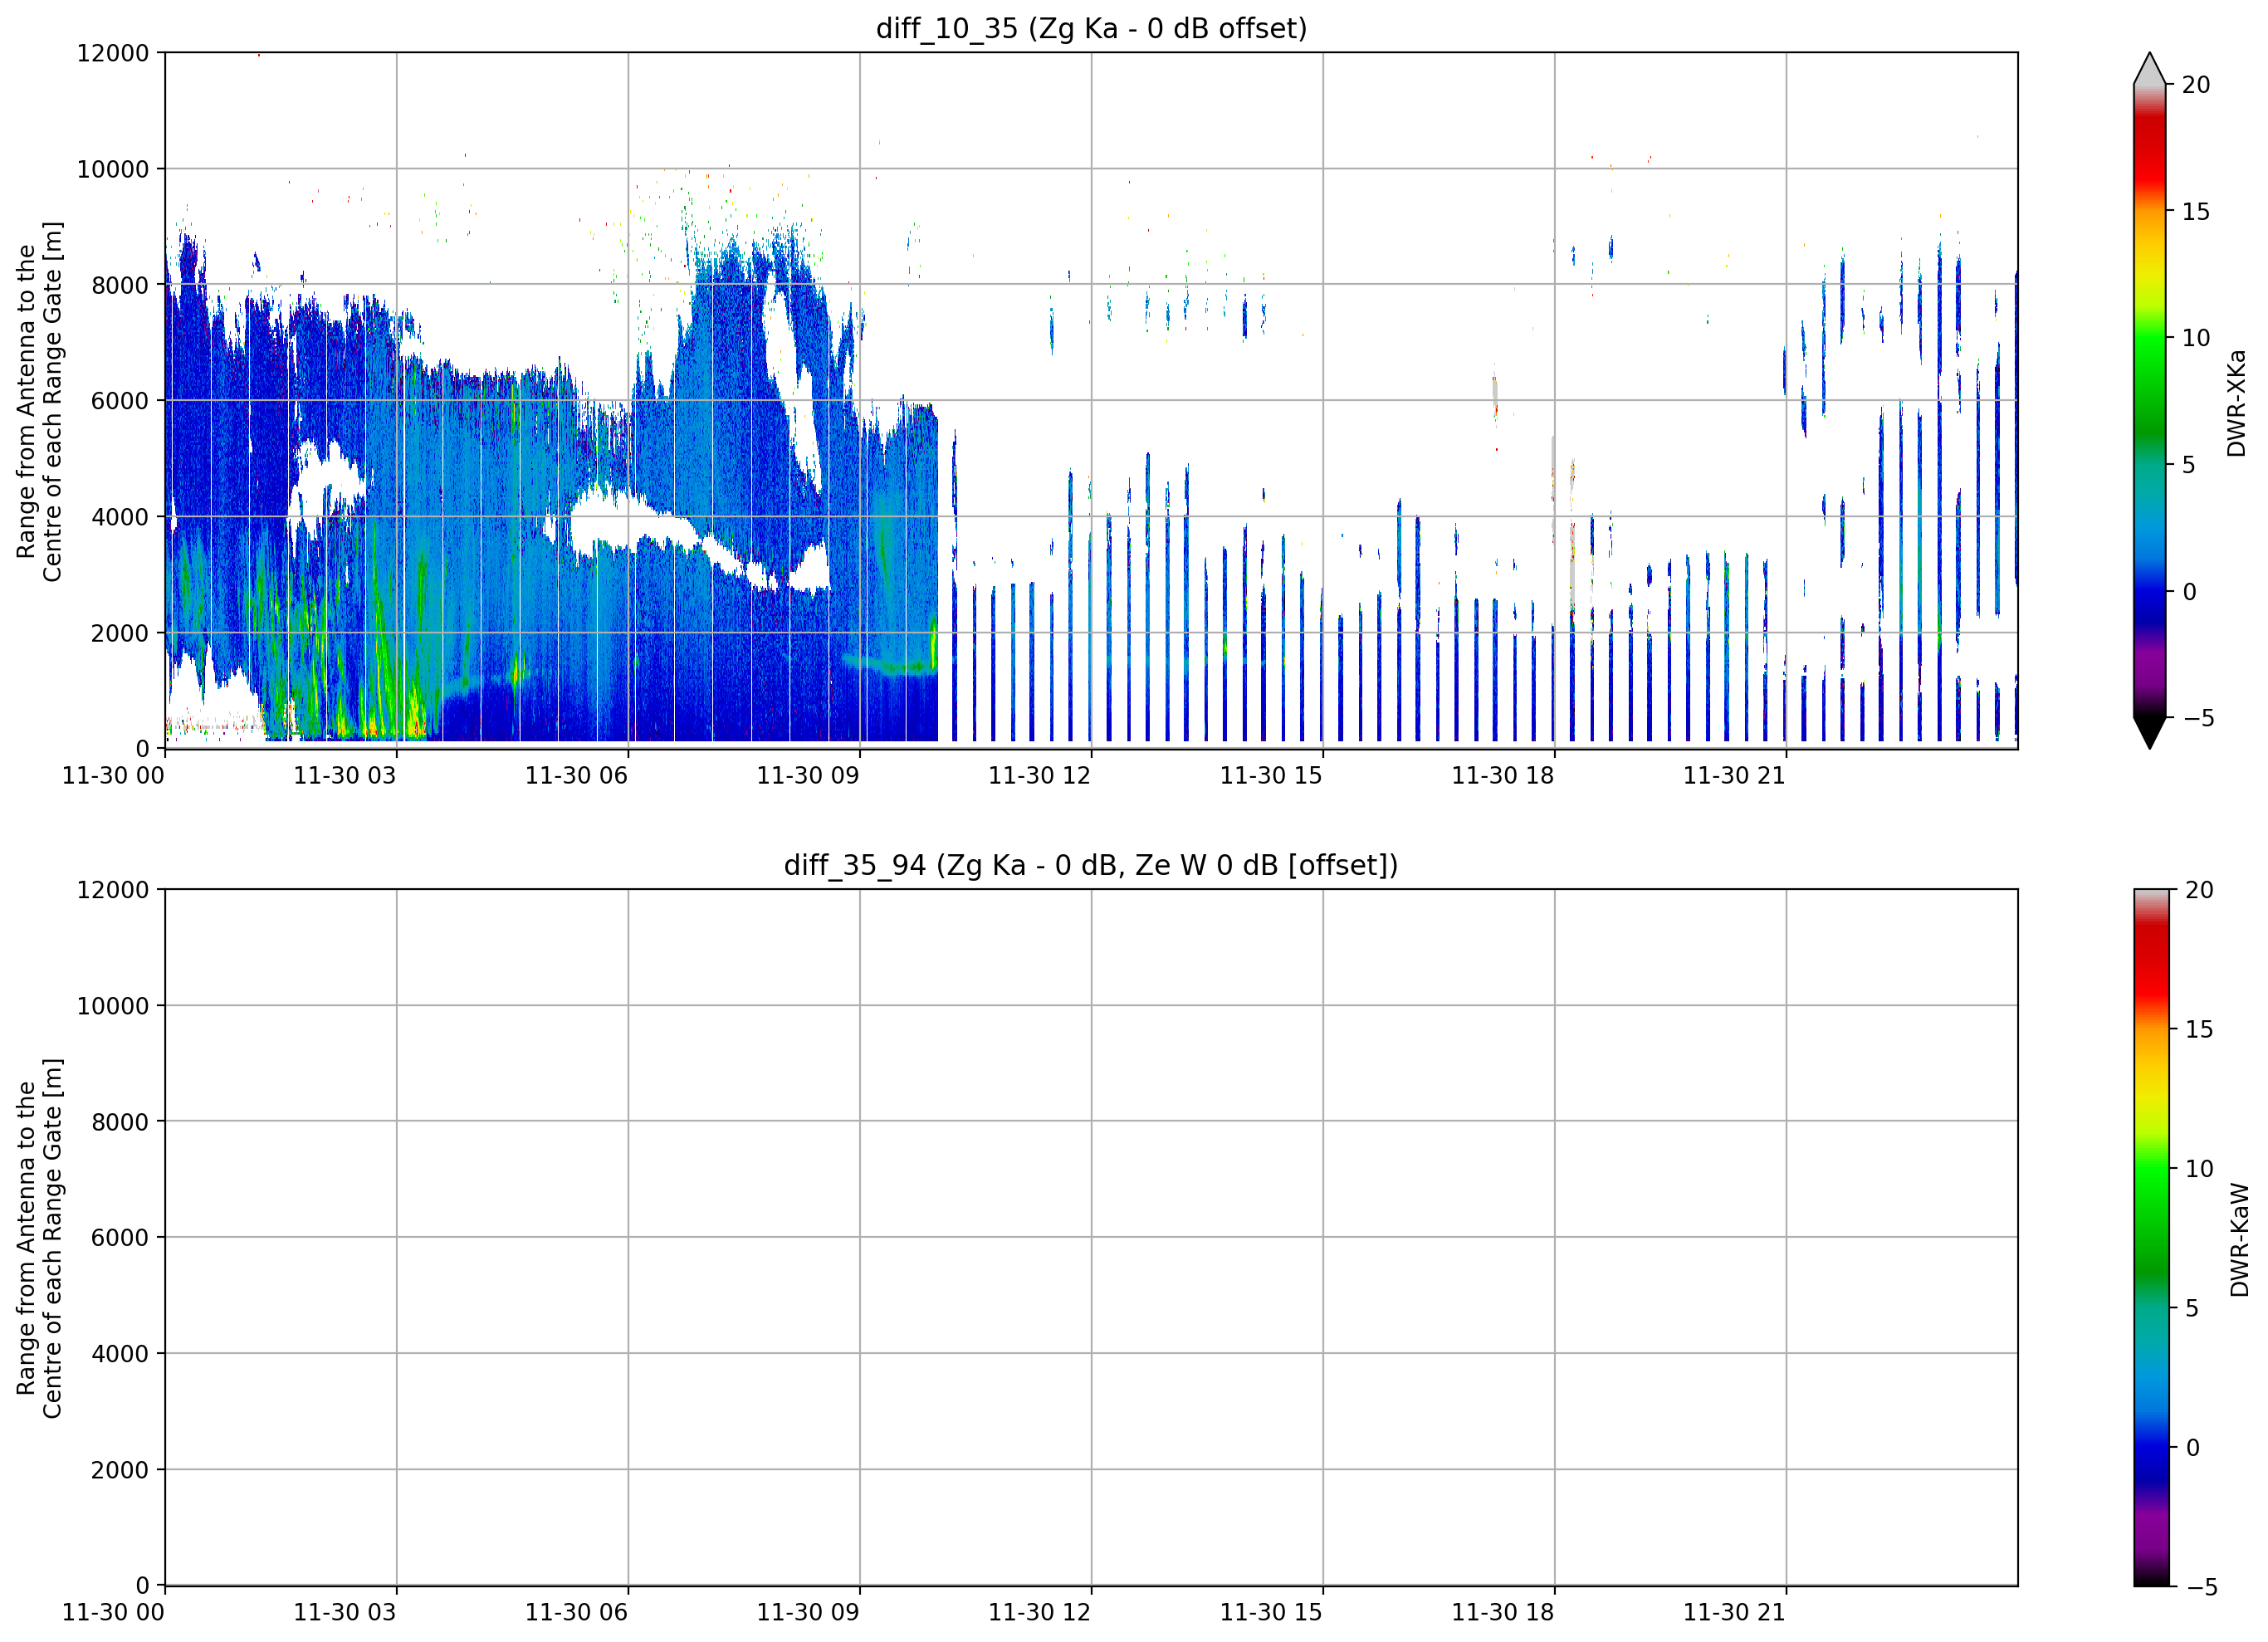Click '11-30 12' time label under the bottom plot
The width and height of the screenshot is (2268, 1642).
(x=1040, y=1613)
